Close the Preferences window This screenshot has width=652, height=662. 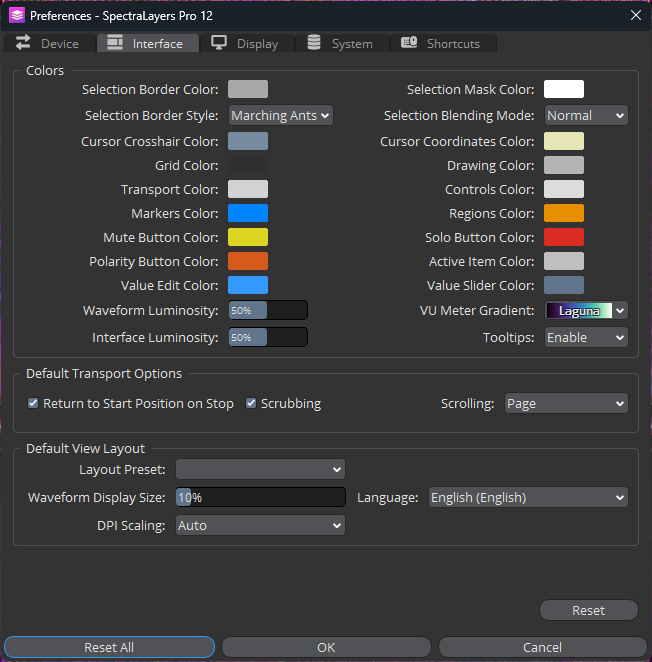coord(636,16)
